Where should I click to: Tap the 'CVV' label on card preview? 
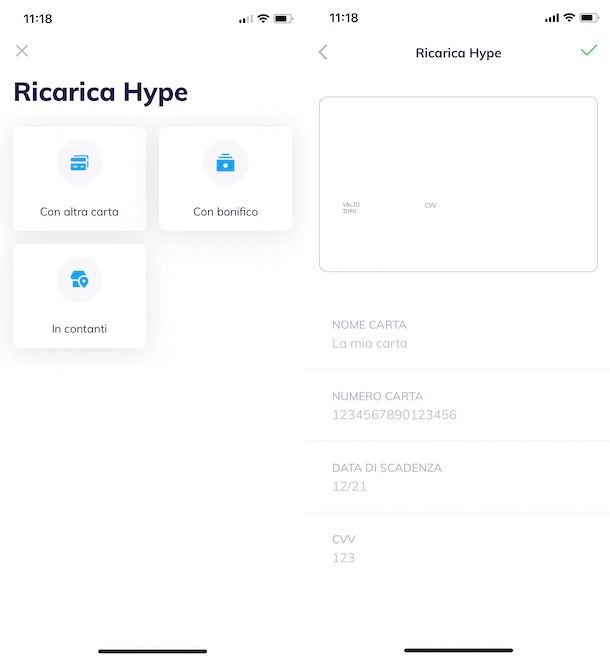coord(430,205)
